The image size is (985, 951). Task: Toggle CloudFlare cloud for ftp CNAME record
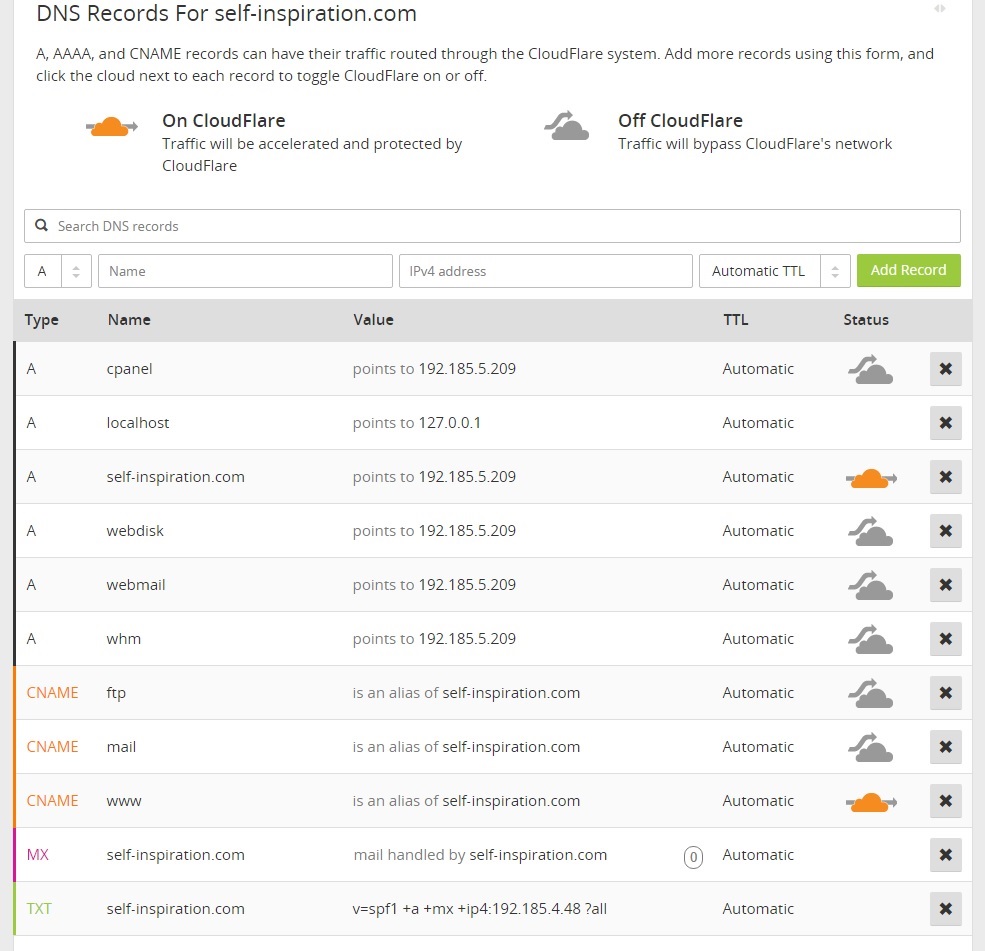coord(870,693)
